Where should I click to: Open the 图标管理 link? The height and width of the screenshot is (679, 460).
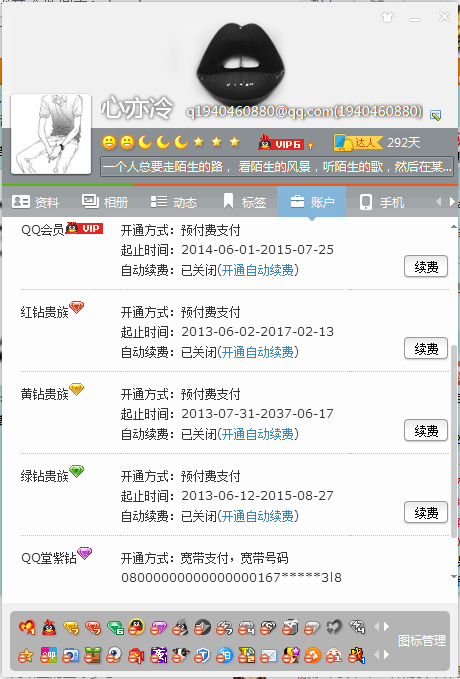pyautogui.click(x=421, y=641)
